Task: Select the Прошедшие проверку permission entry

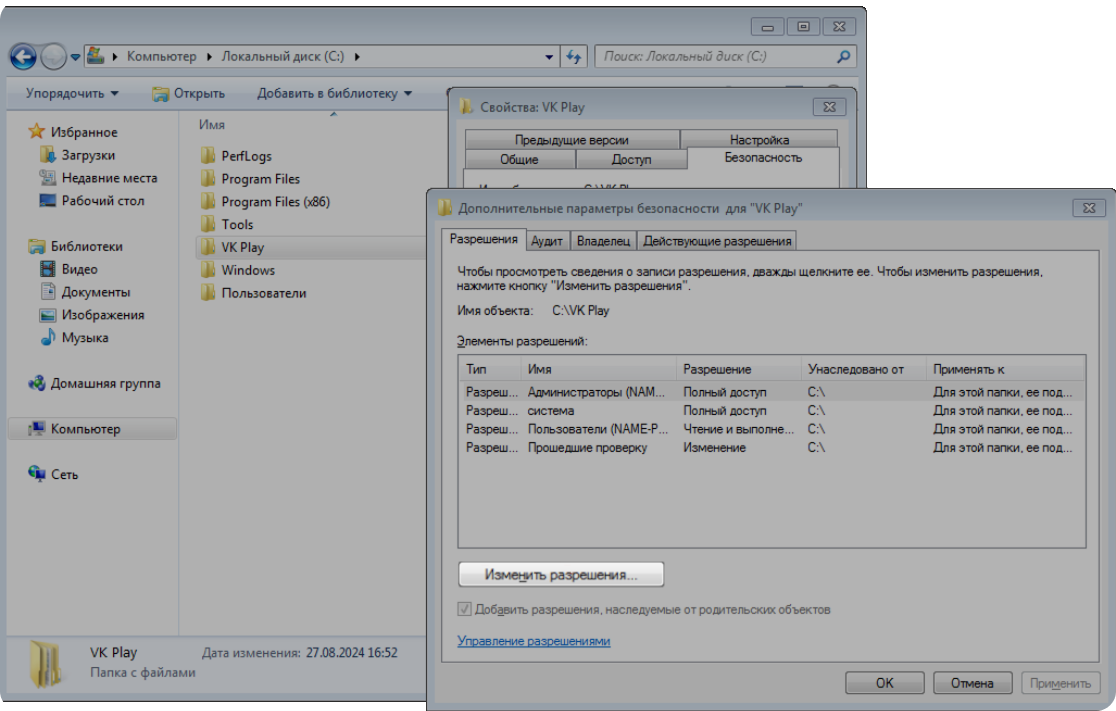Action: coord(587,448)
